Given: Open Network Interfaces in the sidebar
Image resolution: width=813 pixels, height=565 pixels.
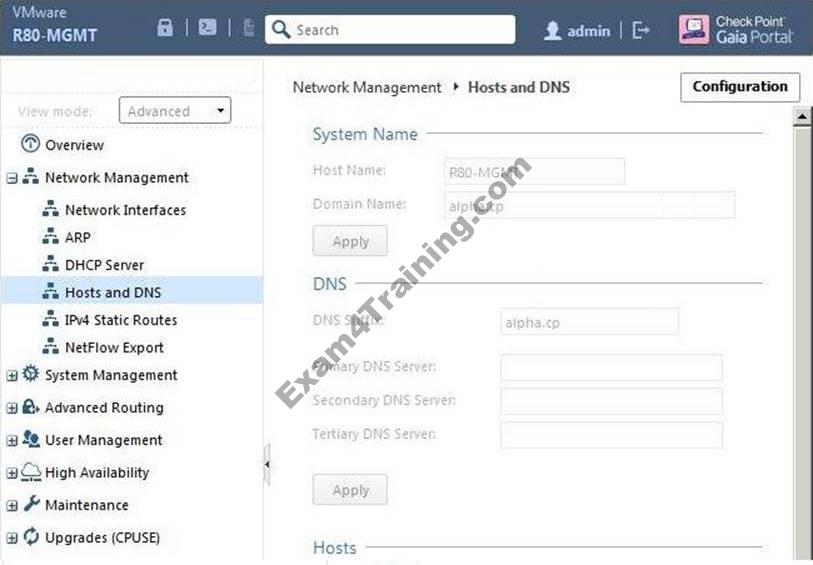Looking at the screenshot, I should tap(125, 210).
